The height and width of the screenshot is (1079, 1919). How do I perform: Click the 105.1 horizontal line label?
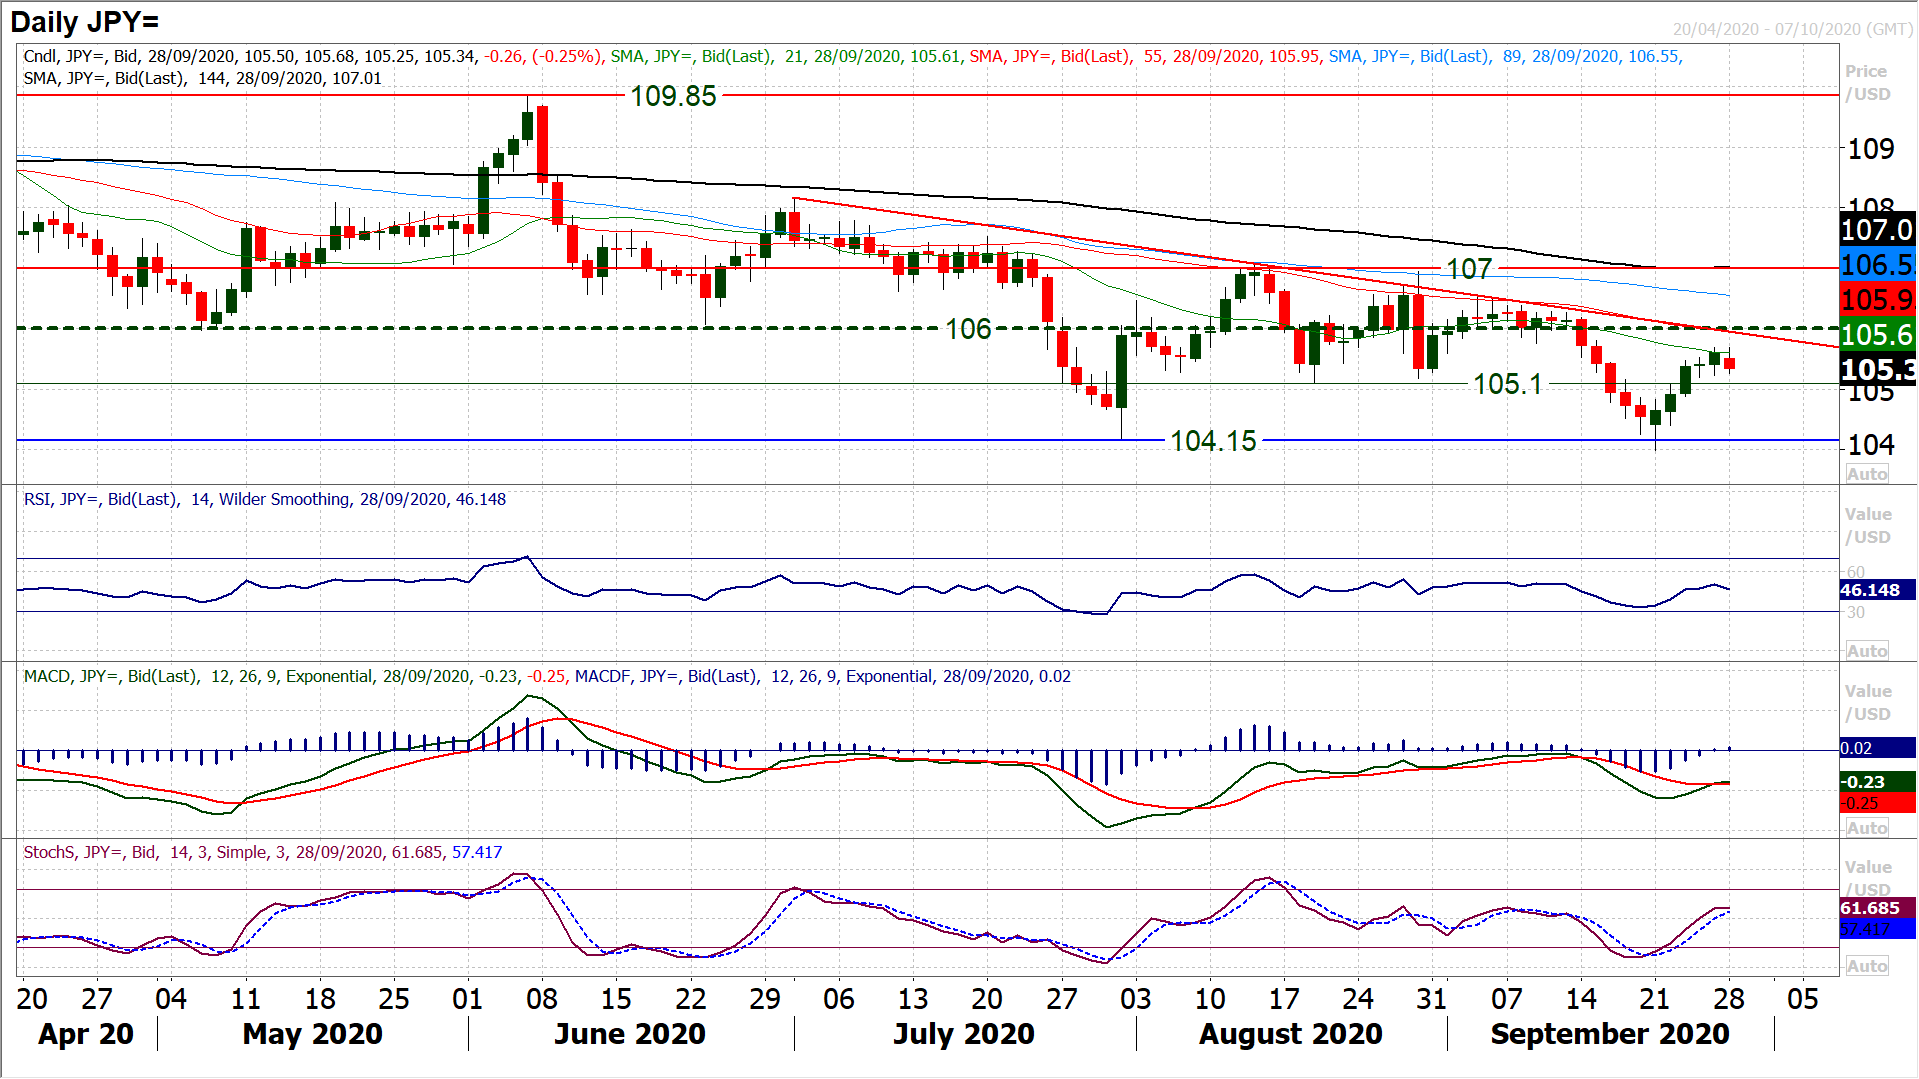tap(1507, 384)
